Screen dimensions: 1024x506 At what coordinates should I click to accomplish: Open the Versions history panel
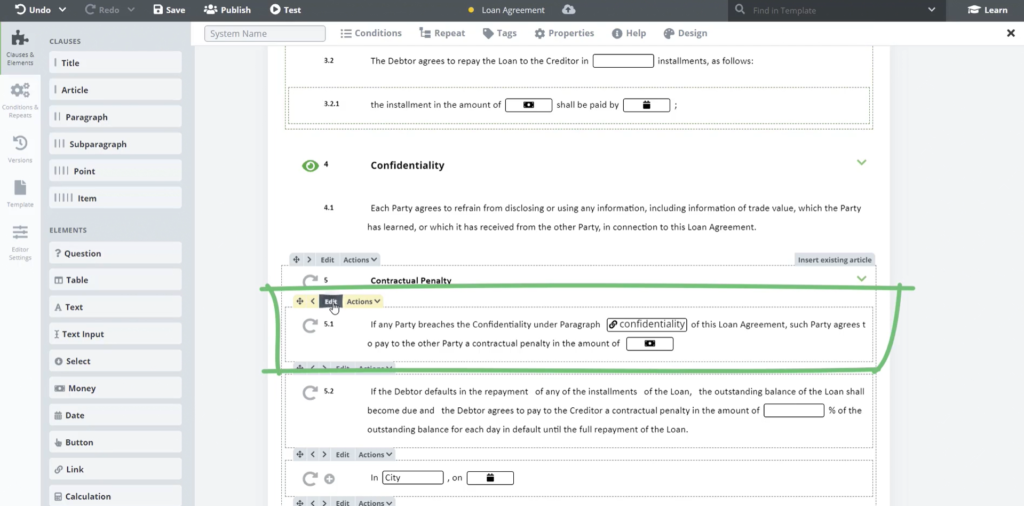pyautogui.click(x=20, y=148)
